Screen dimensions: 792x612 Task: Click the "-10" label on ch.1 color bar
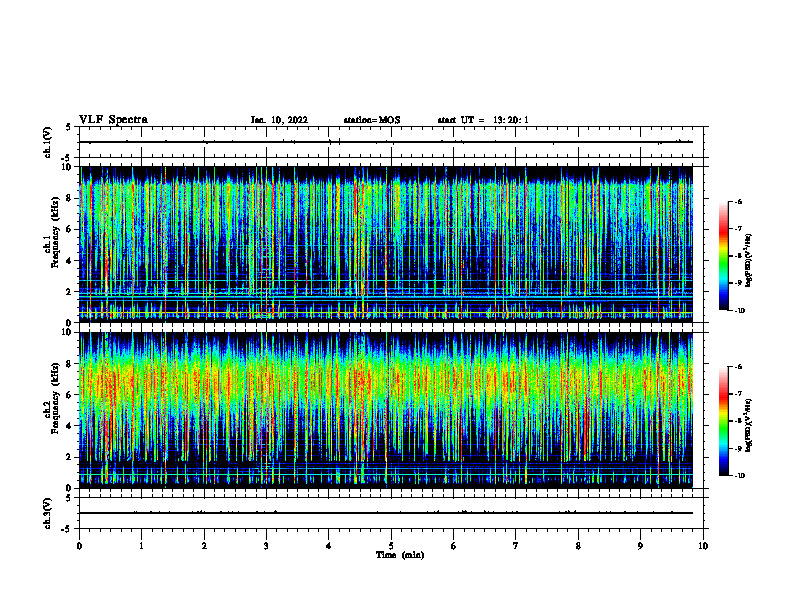tap(739, 311)
